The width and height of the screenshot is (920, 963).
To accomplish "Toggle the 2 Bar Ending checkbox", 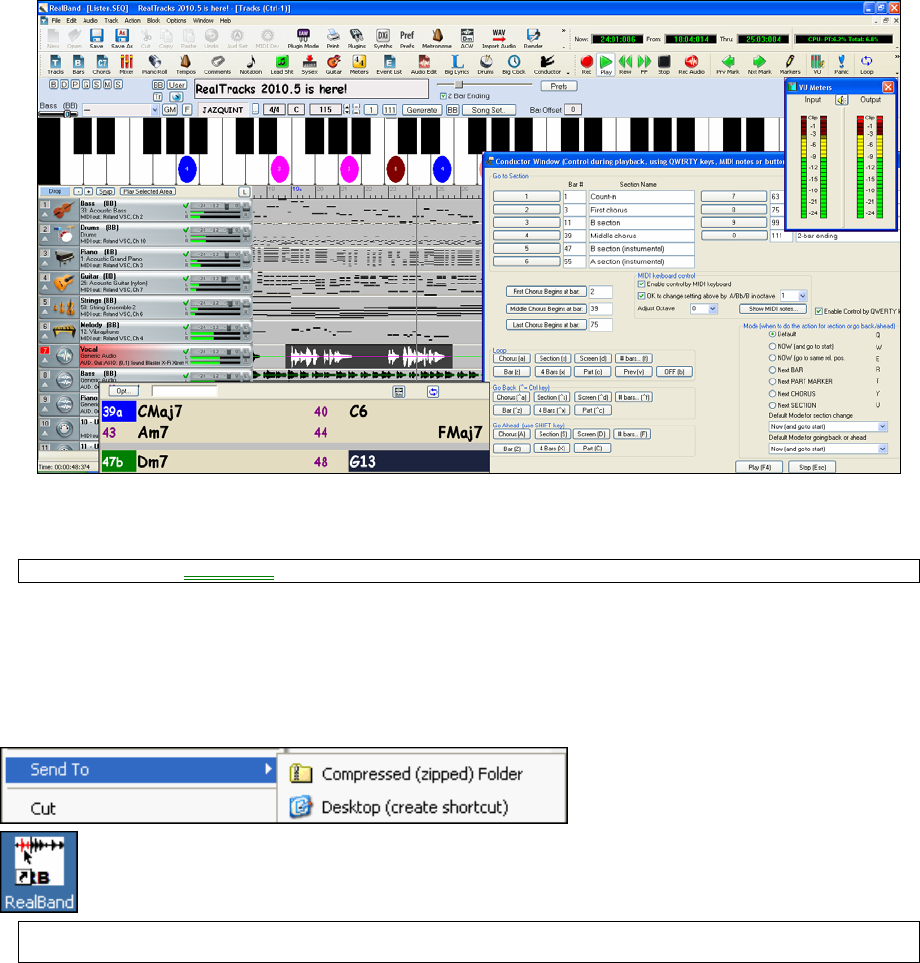I will pyautogui.click(x=443, y=96).
